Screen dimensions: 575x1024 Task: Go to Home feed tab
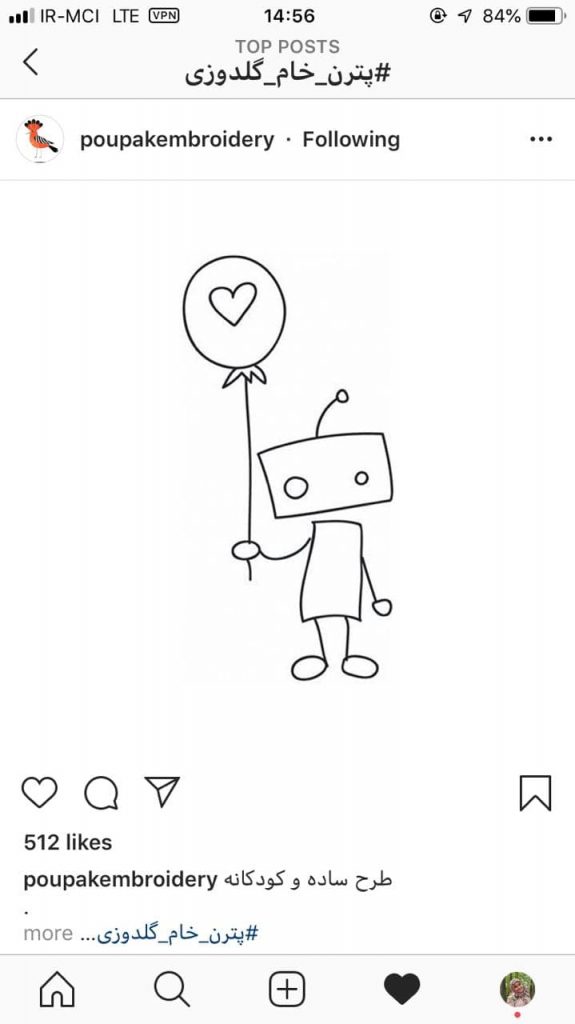click(58, 989)
